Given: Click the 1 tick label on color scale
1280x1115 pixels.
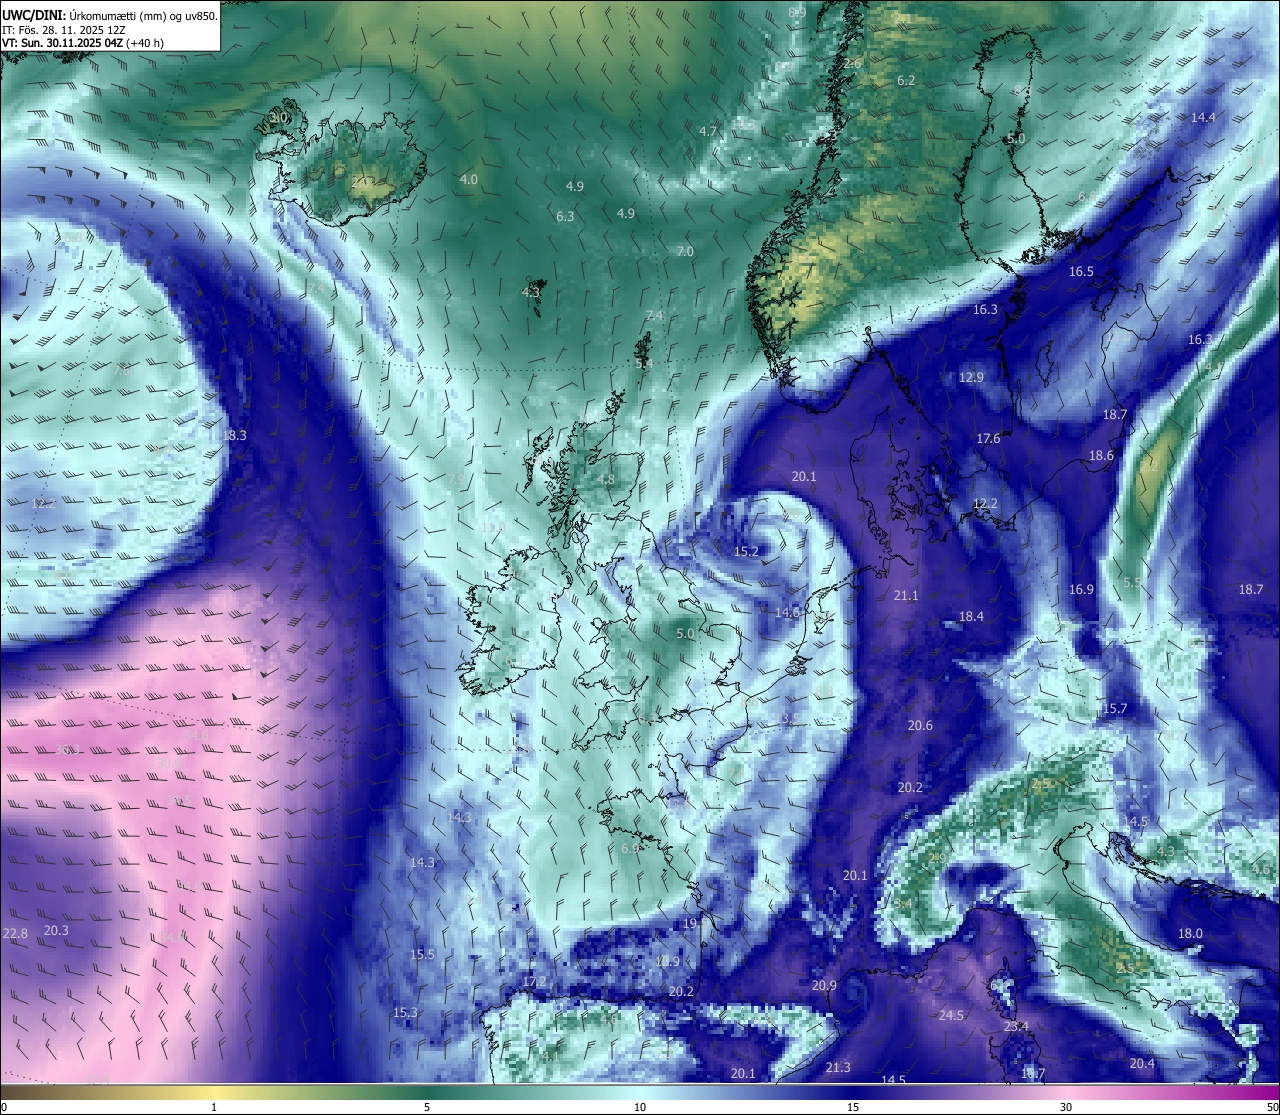Looking at the screenshot, I should (x=214, y=1107).
